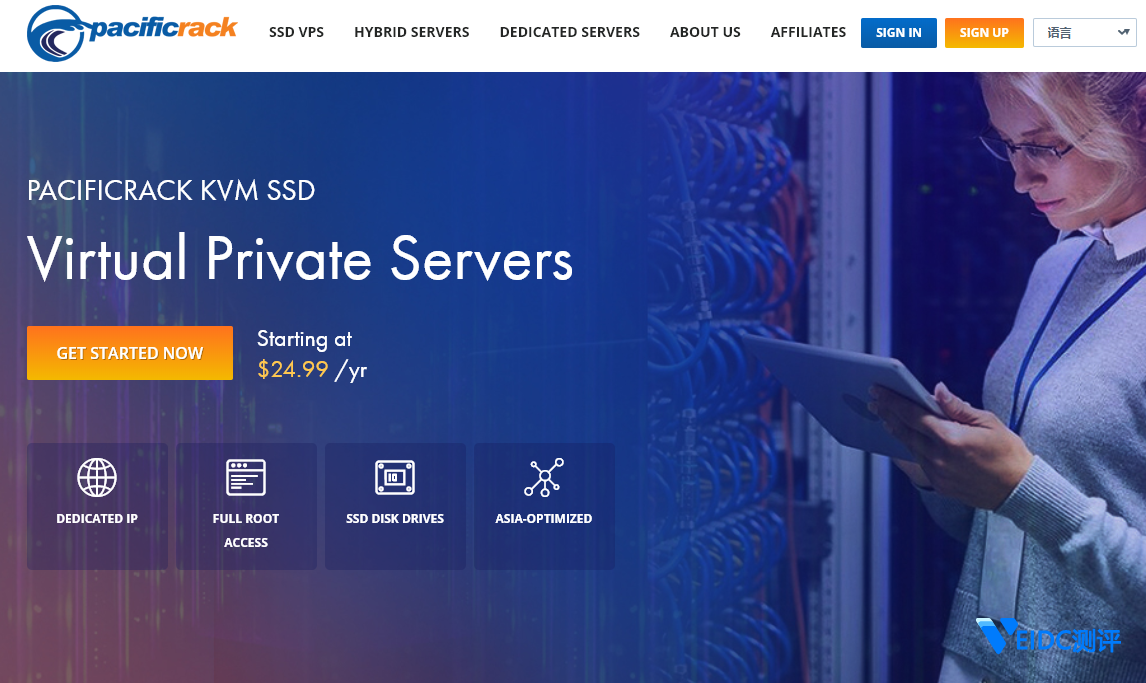Go to the About Us page
Image resolution: width=1146 pixels, height=683 pixels.
705,32
